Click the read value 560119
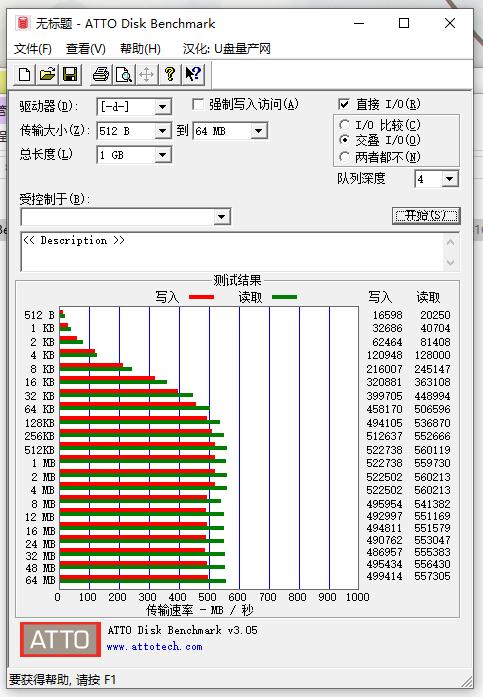Image resolution: width=483 pixels, height=697 pixels. click(432, 450)
